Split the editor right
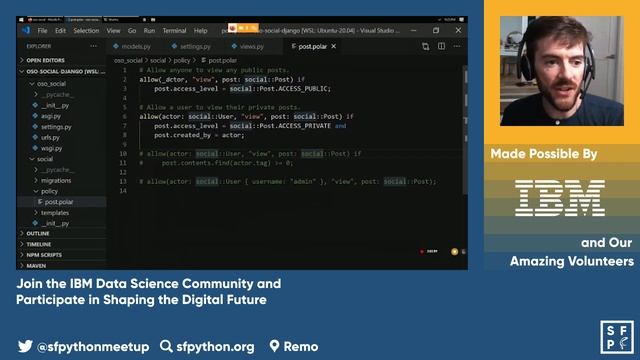 tap(441, 46)
